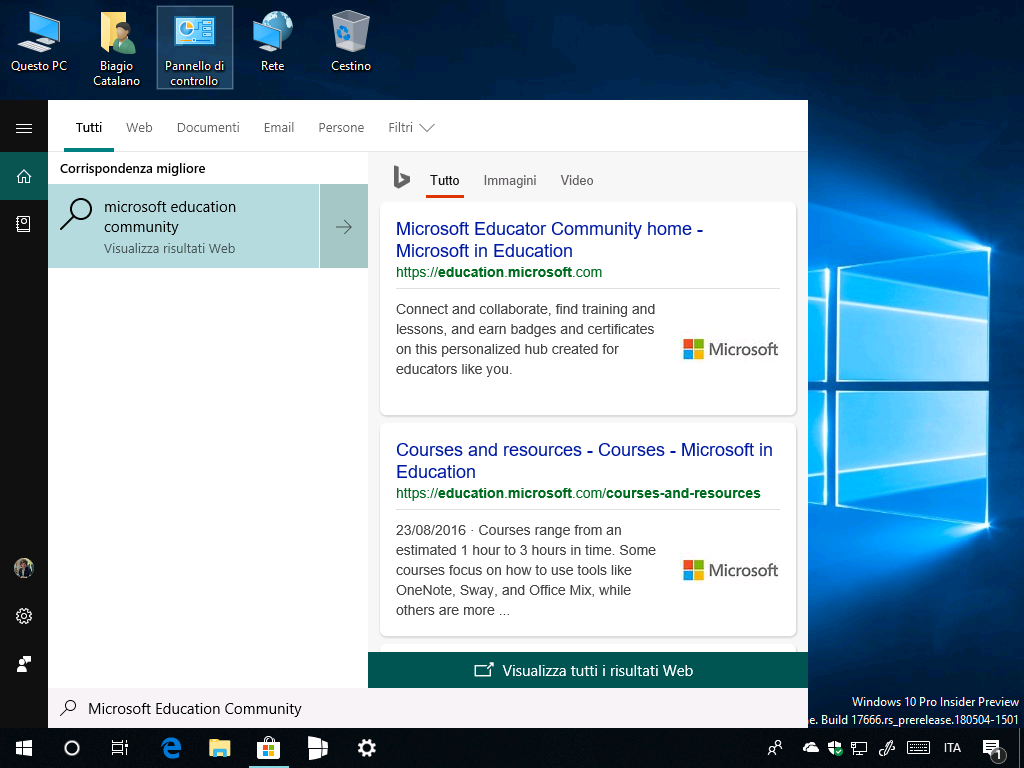
Task: Click the user account avatar in sidebar
Action: (24, 568)
